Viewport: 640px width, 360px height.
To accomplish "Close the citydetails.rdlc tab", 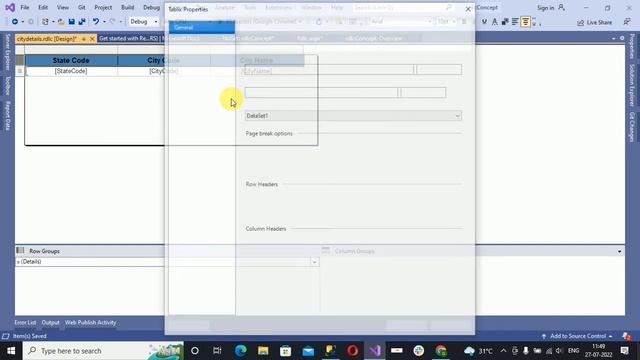I will (92, 39).
